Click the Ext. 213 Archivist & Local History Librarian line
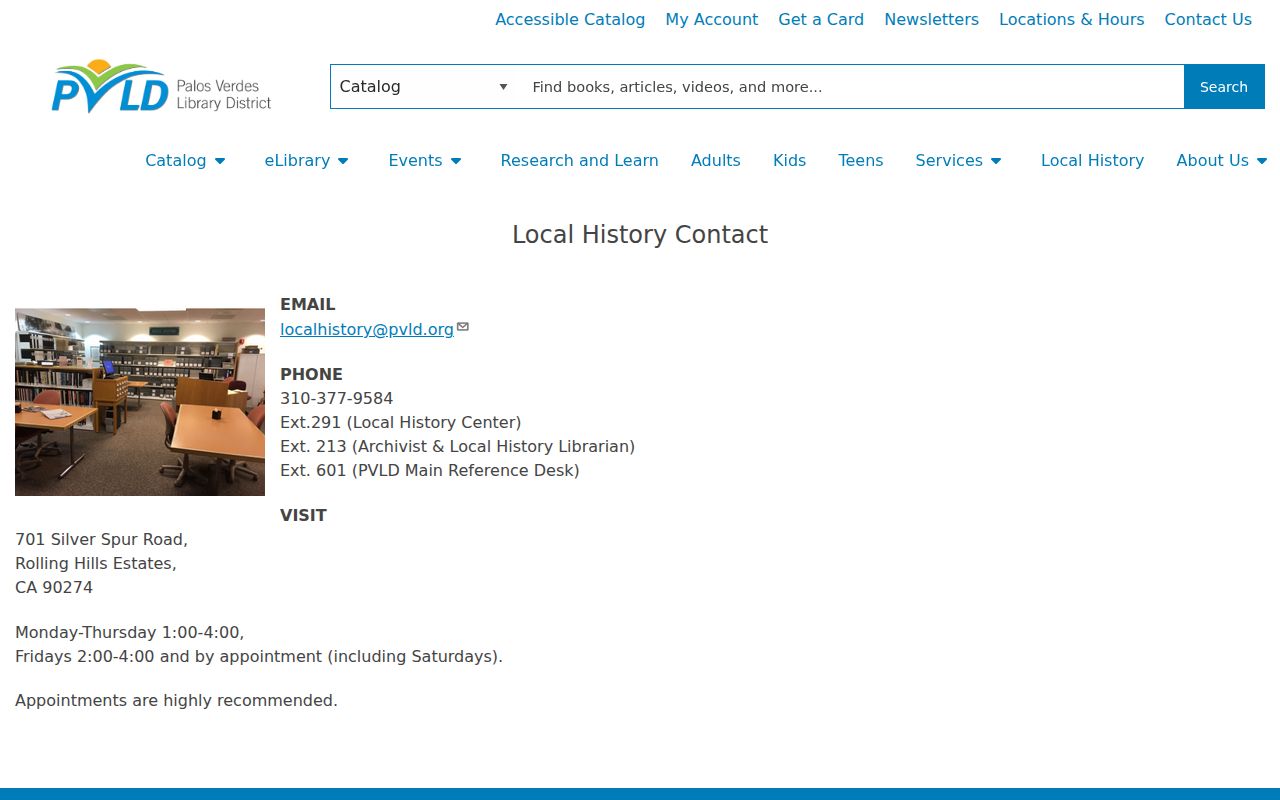Image resolution: width=1280 pixels, height=800 pixels. tap(458, 446)
